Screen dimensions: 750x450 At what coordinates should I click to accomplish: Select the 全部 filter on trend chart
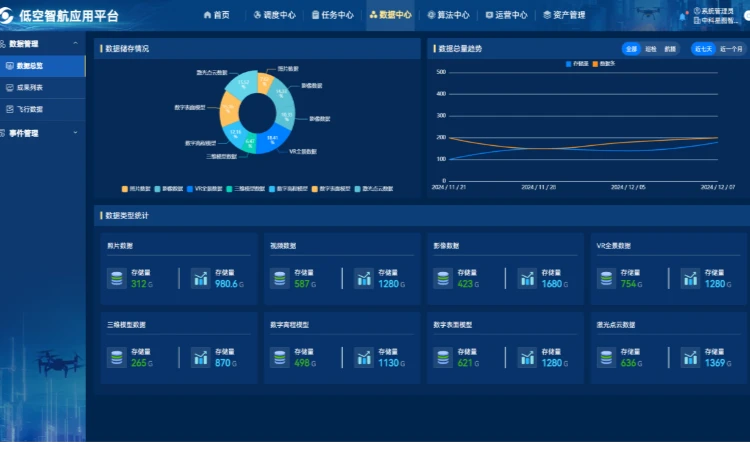click(x=631, y=48)
